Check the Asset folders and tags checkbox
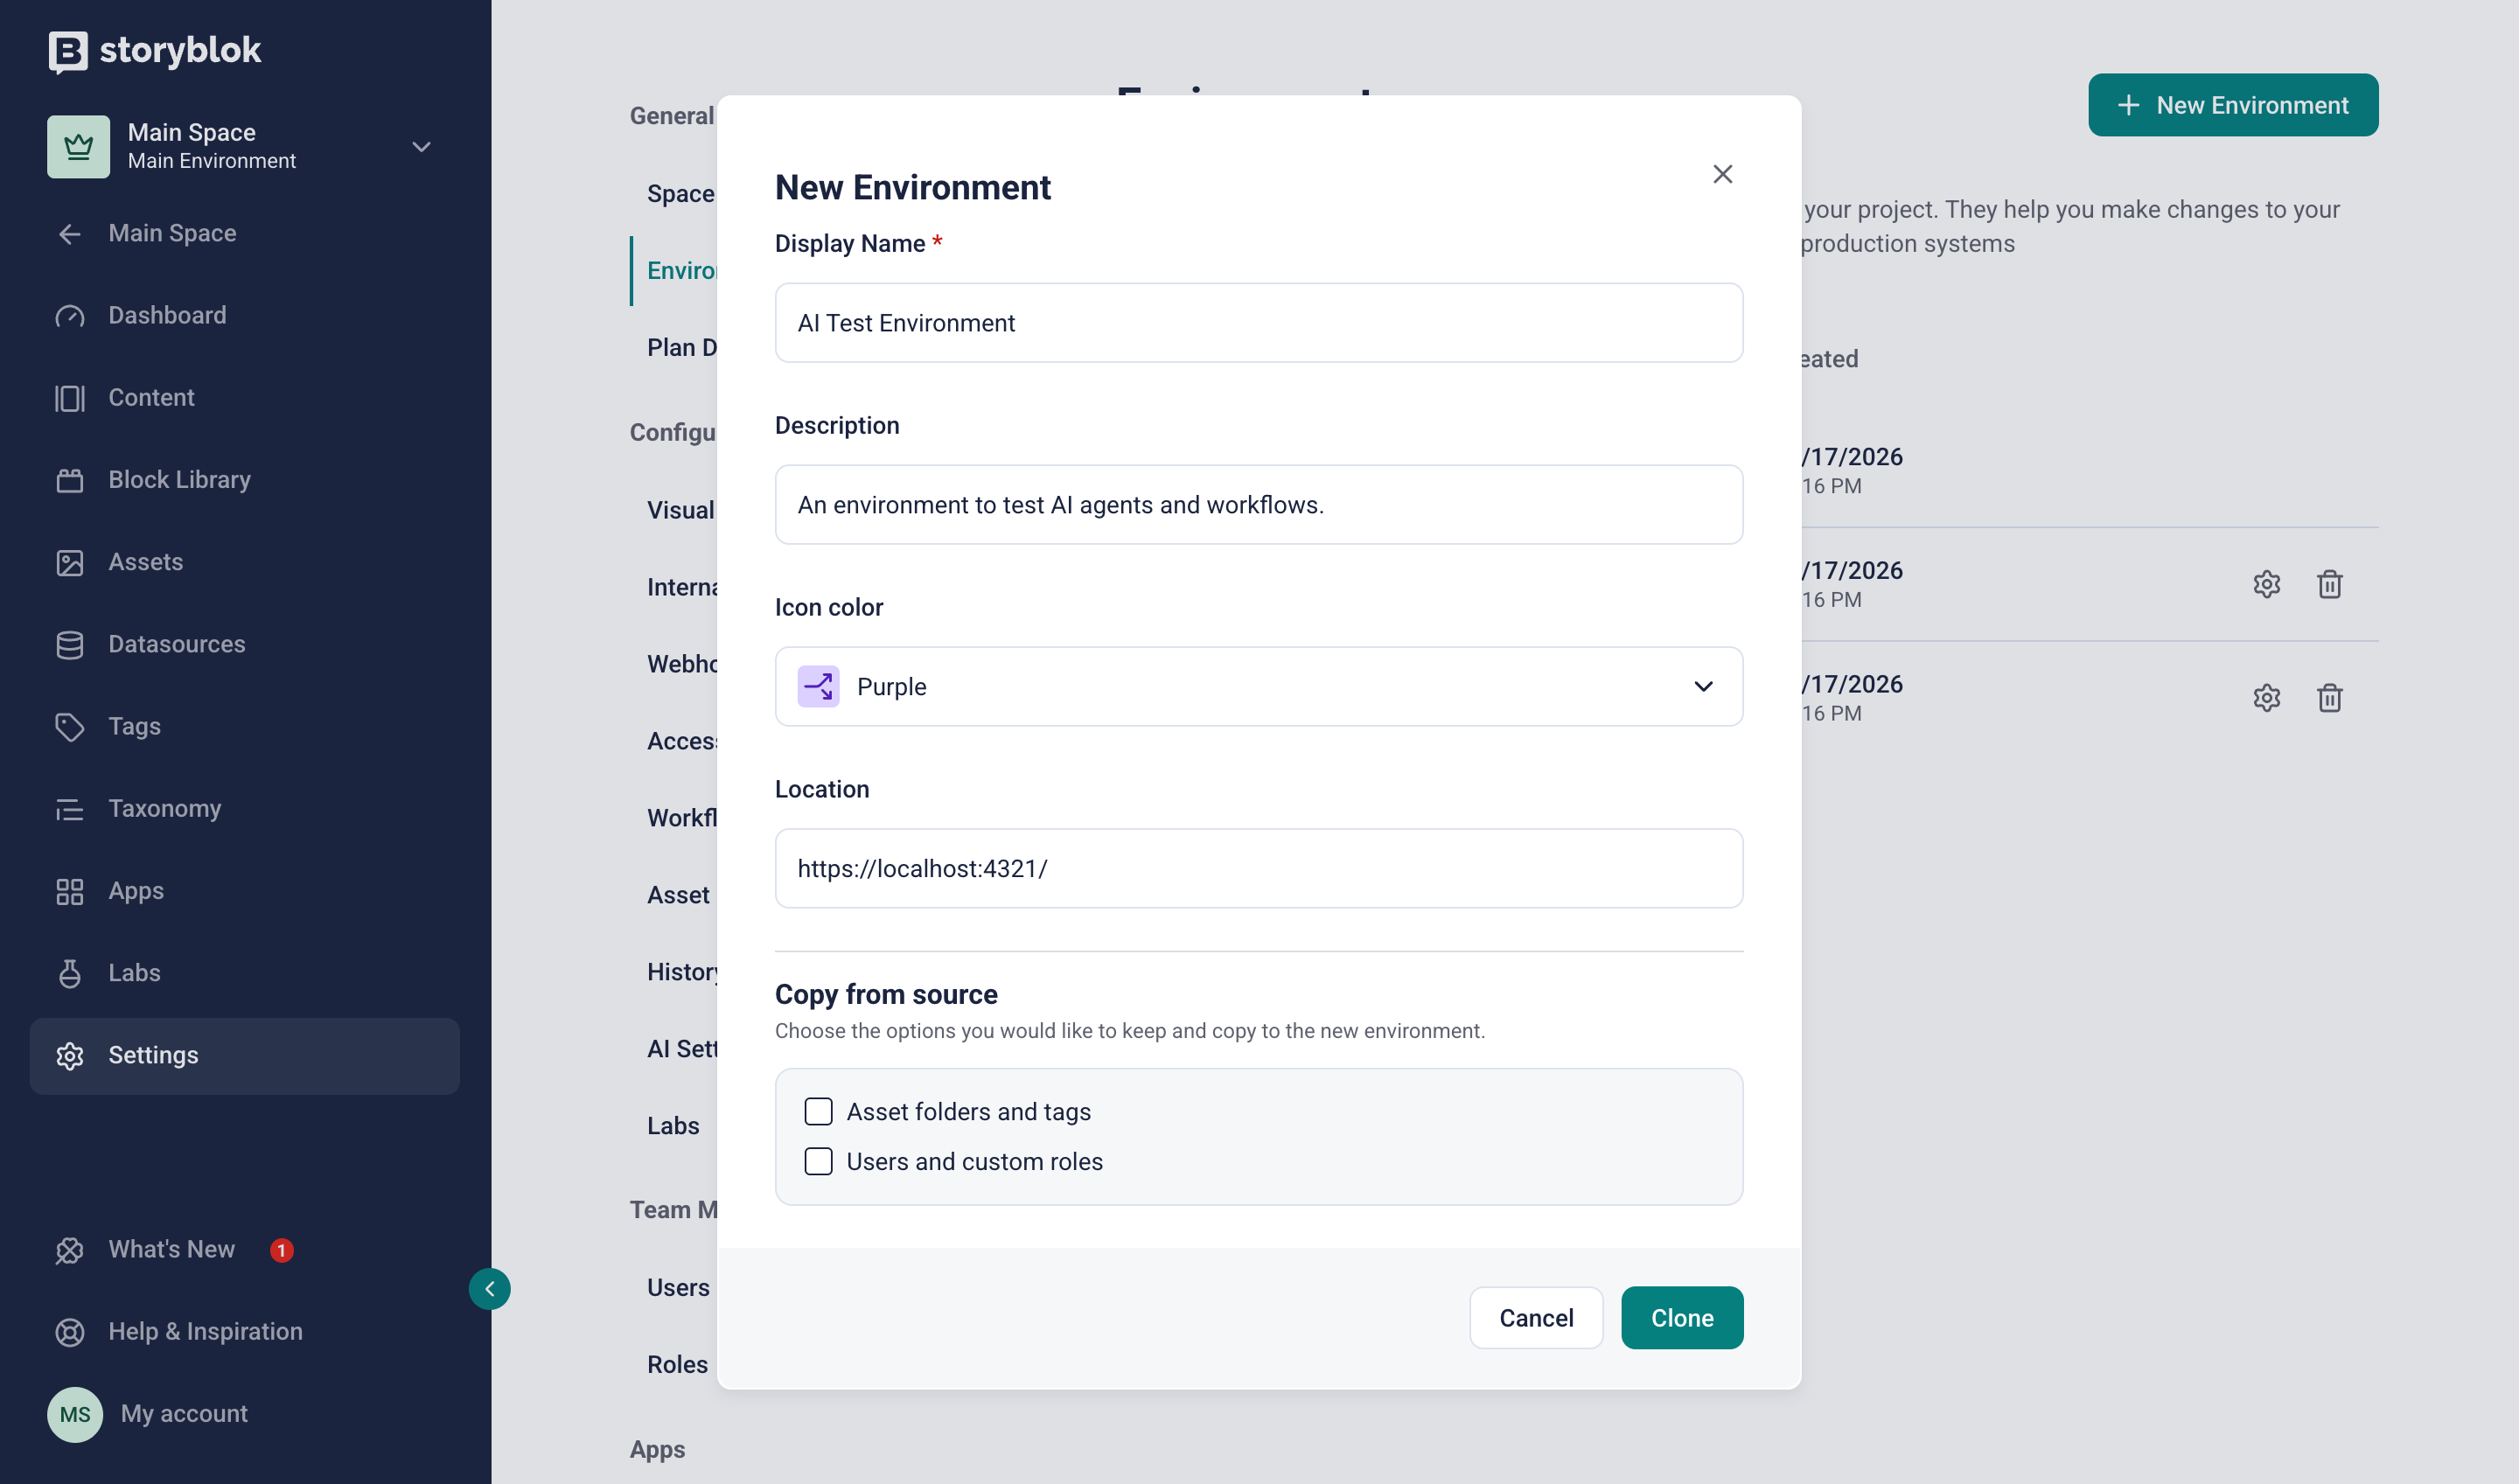Viewport: 2519px width, 1484px height. (x=818, y=1111)
